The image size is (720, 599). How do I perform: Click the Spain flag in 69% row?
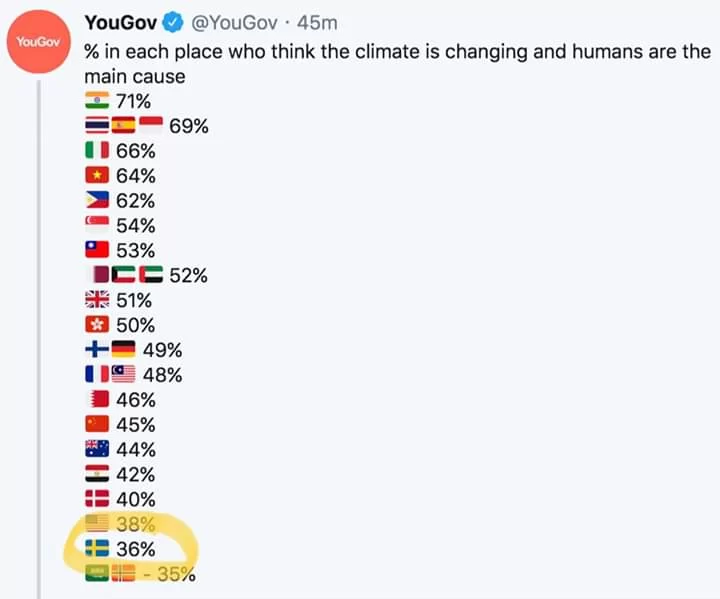pos(123,126)
